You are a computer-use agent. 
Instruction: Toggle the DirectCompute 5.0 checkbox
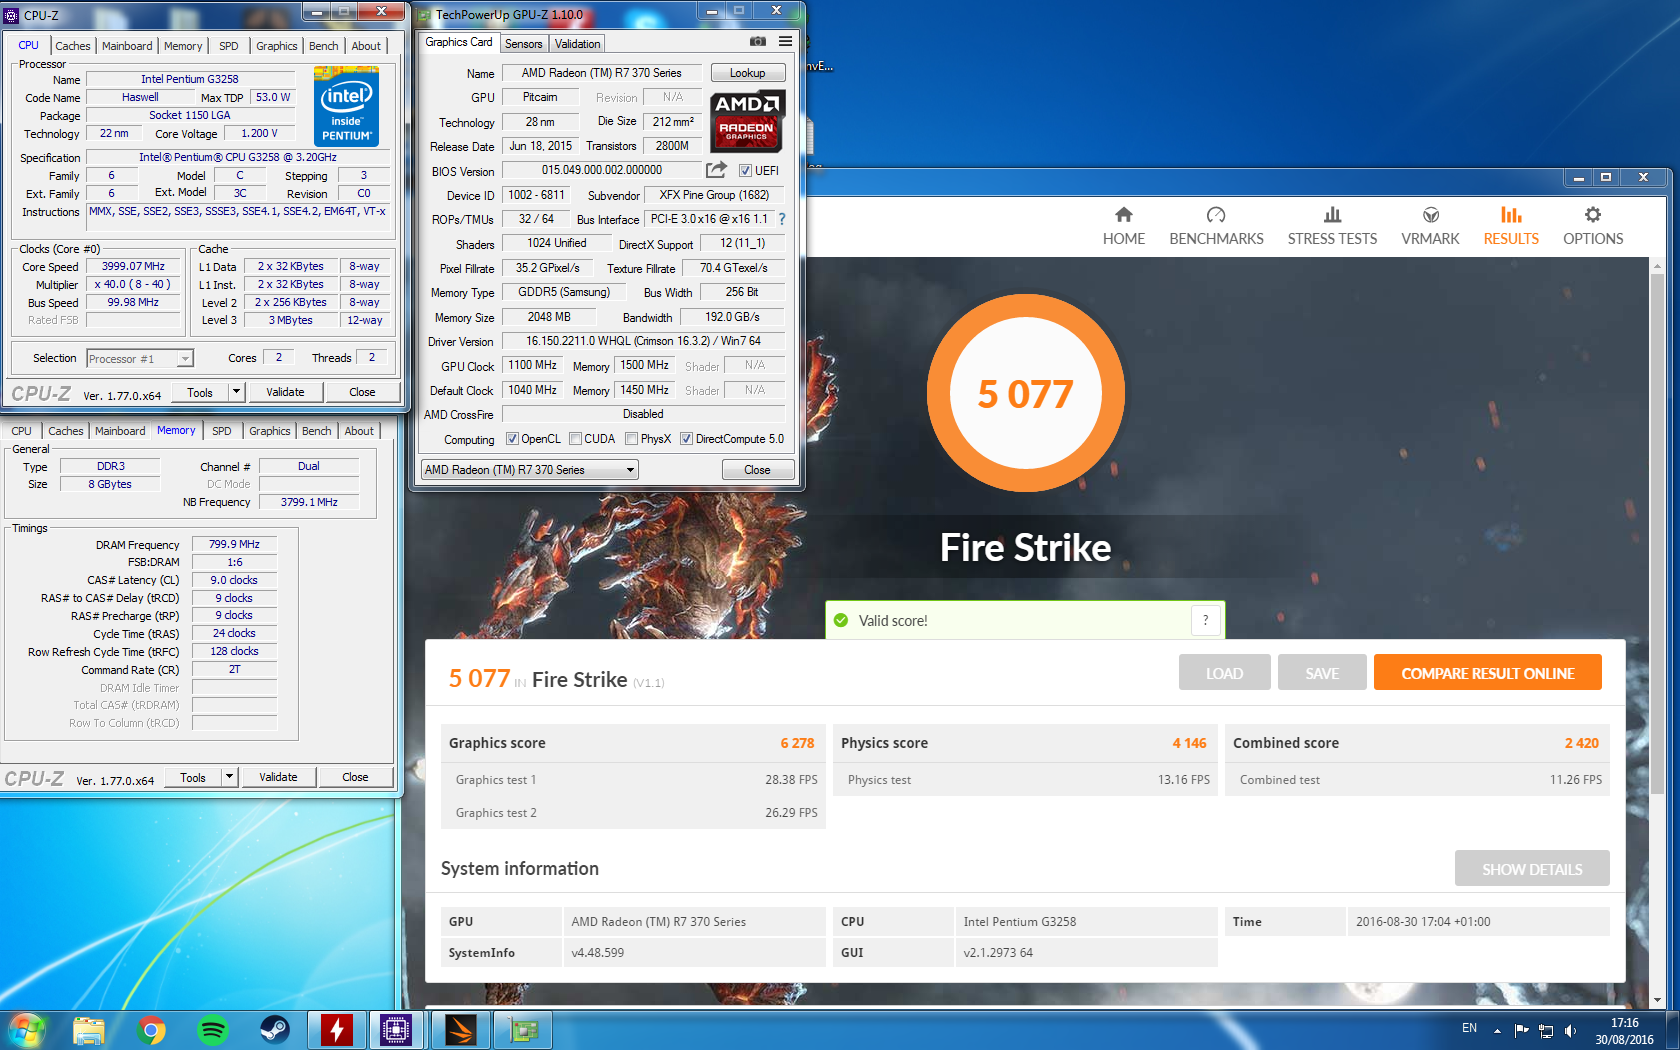pyautogui.click(x=686, y=439)
